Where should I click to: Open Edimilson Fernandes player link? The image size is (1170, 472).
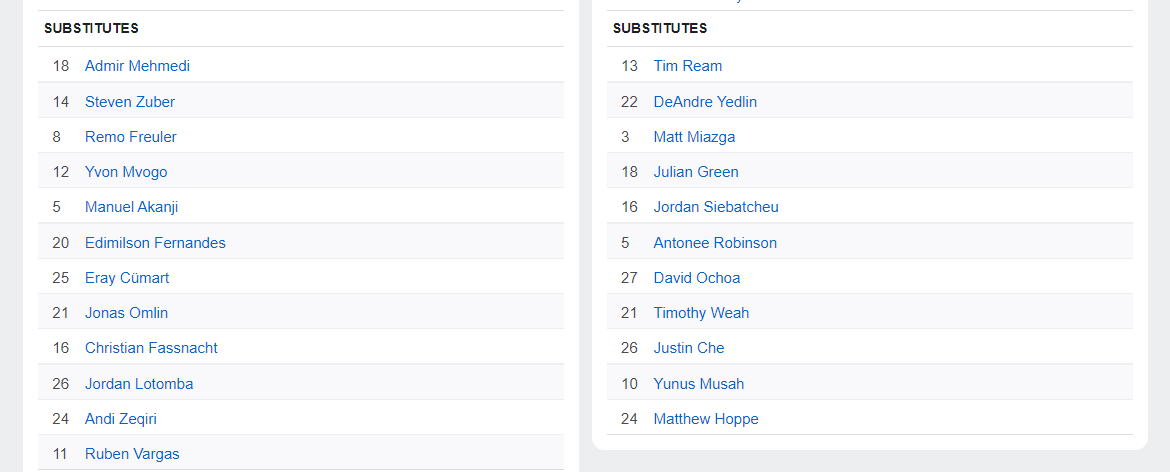point(155,243)
